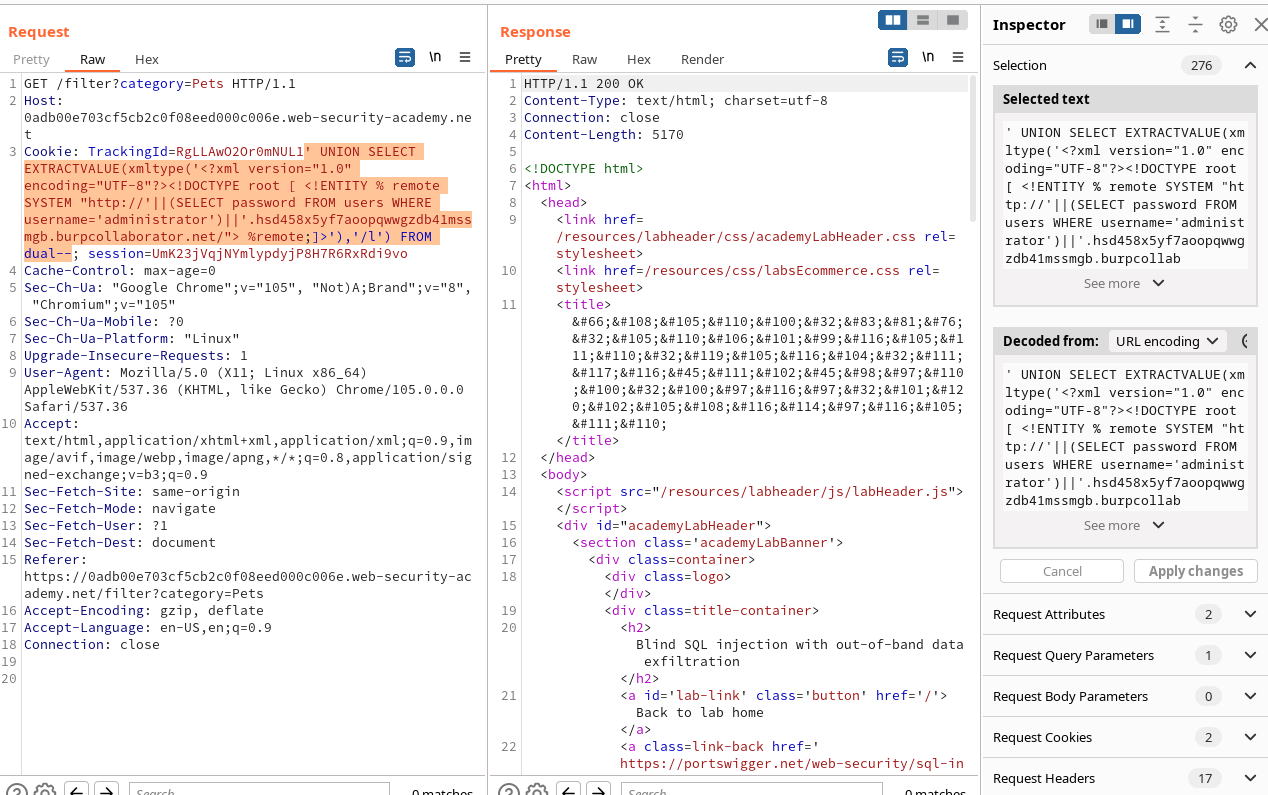
Task: Open the URL encoding dropdown
Action: pos(1167,341)
